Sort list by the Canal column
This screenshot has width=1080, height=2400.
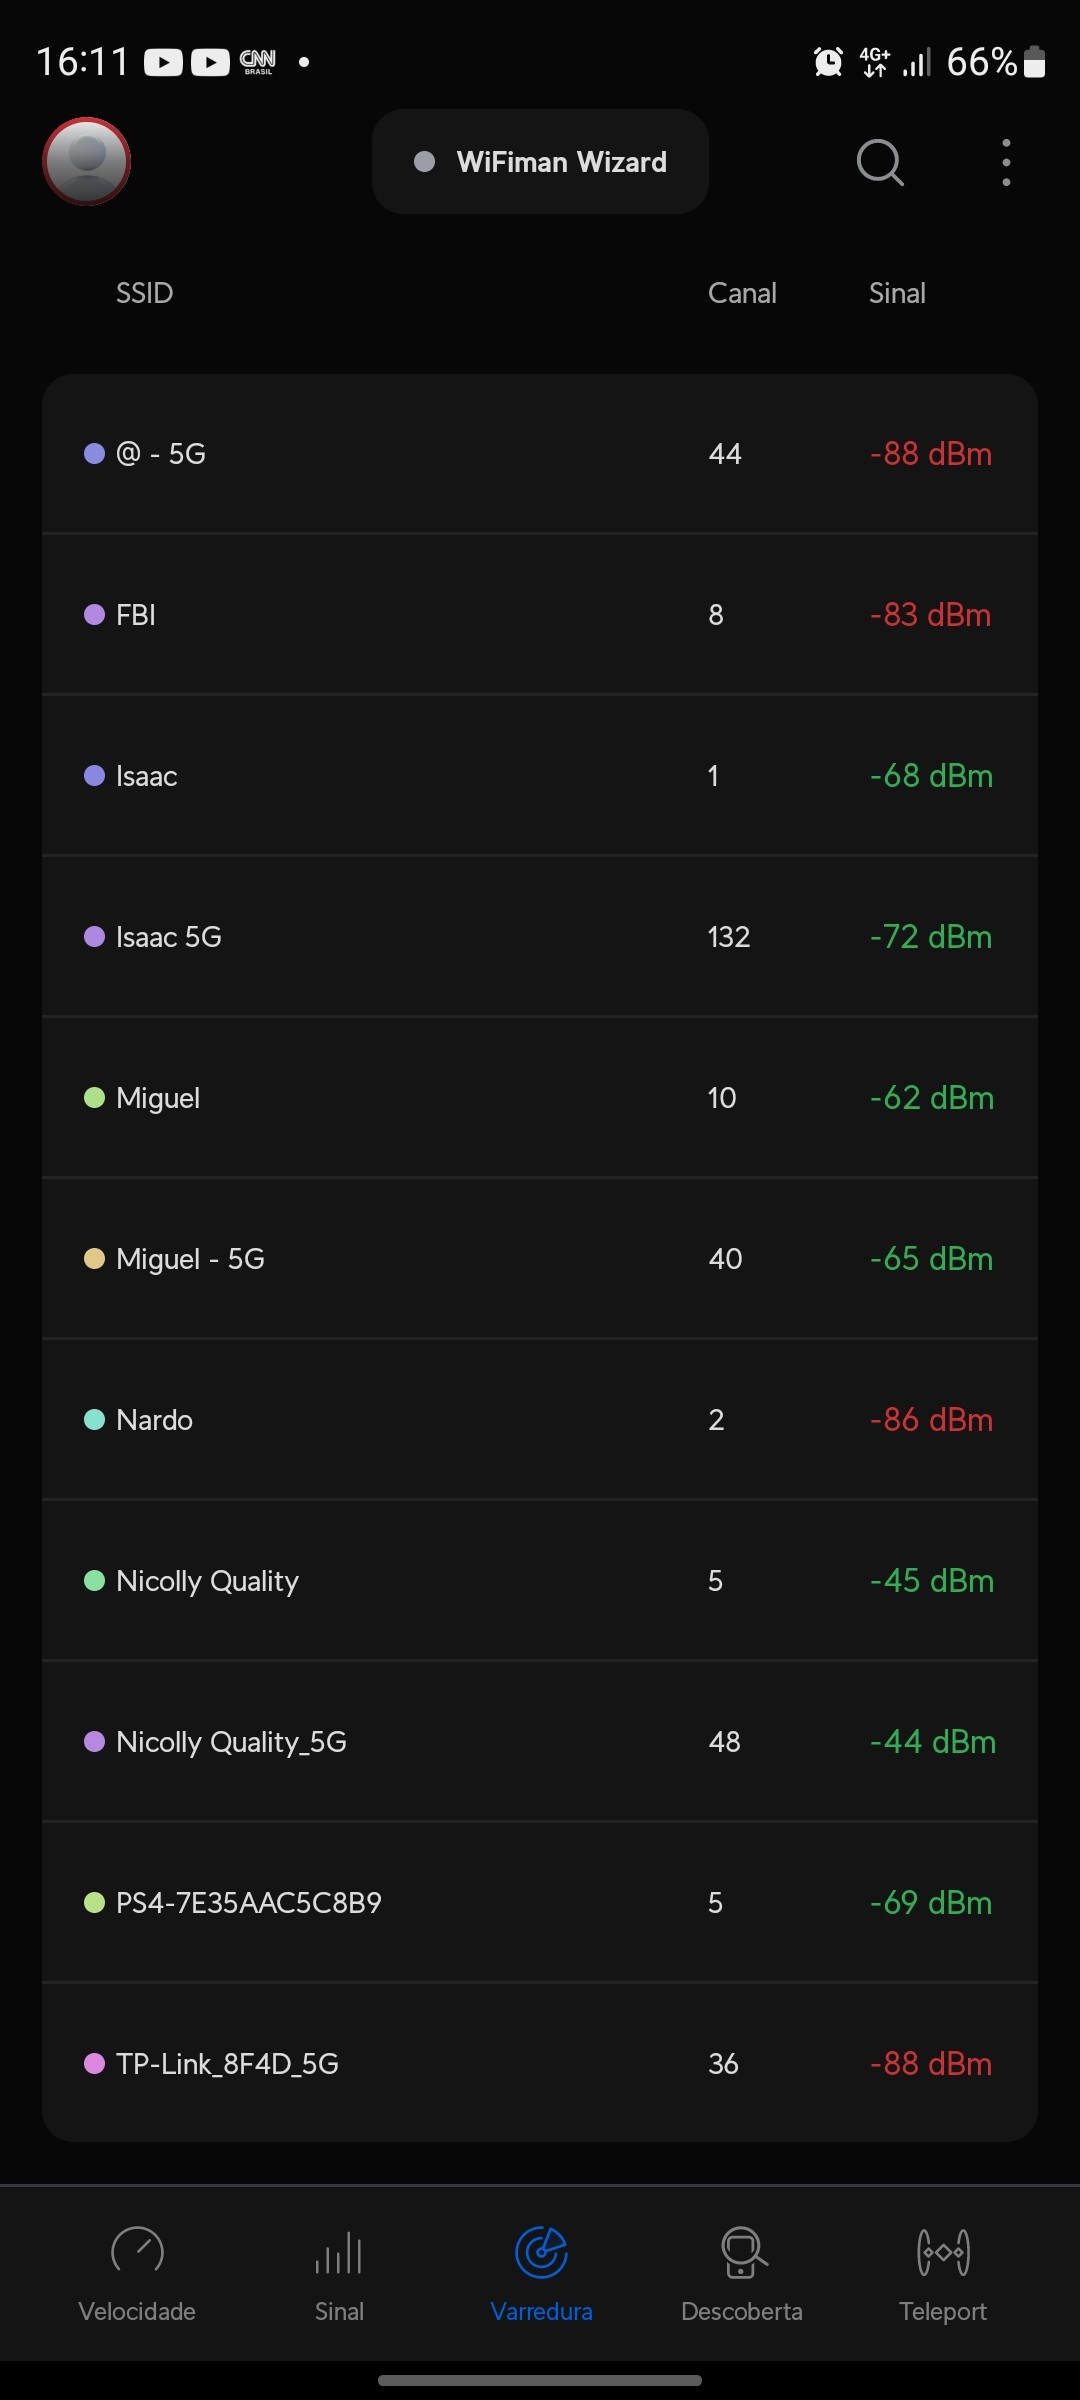[x=742, y=293]
